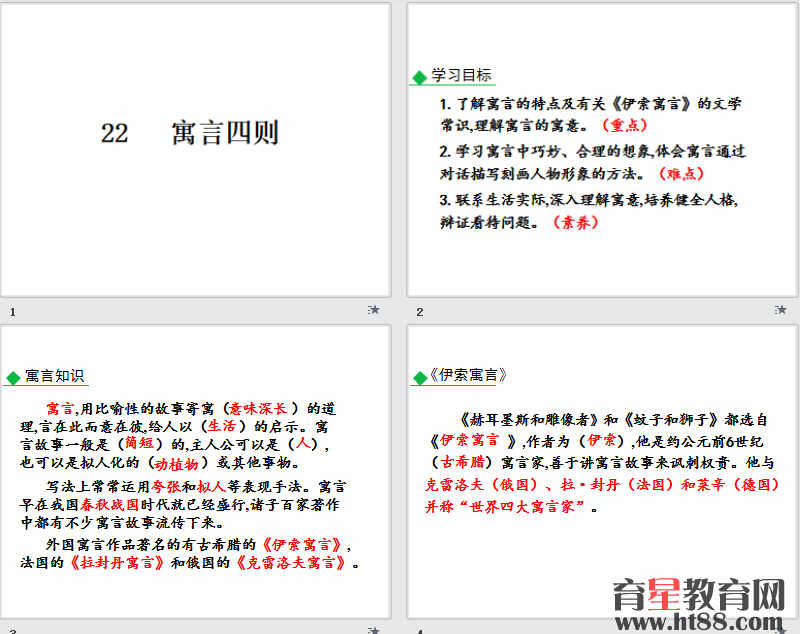Select the title slide 22 寓言四则
The width and height of the screenshot is (800, 634).
[195, 150]
